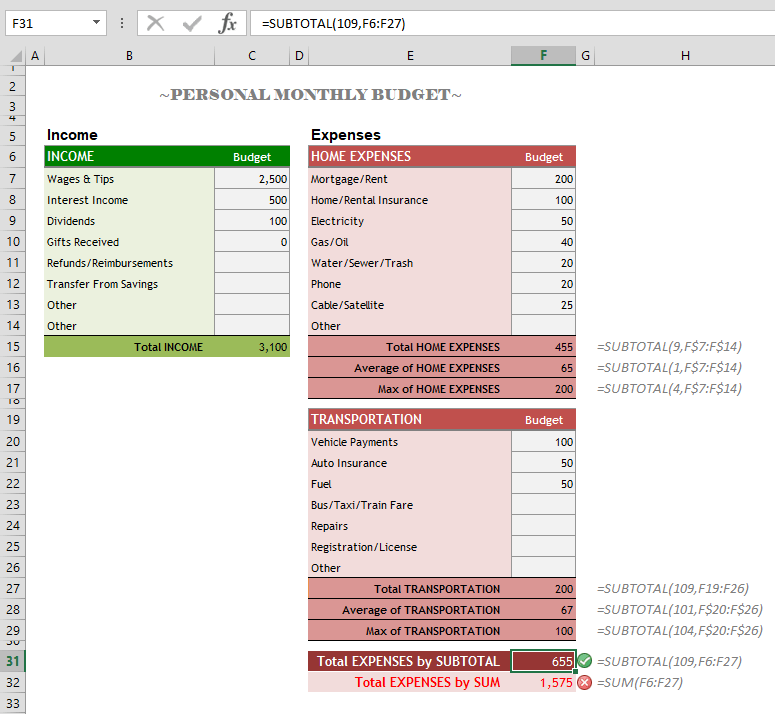Click the Total EXPENSES by SUM label
Image resolution: width=775 pixels, height=714 pixels.
pyautogui.click(x=428, y=682)
